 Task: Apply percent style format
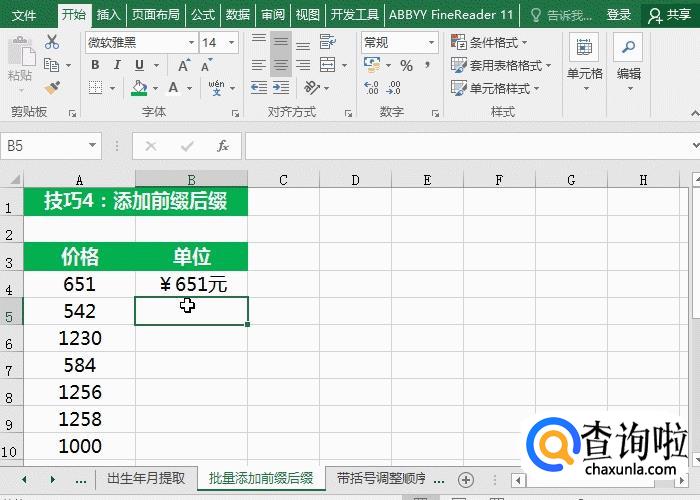coord(406,66)
